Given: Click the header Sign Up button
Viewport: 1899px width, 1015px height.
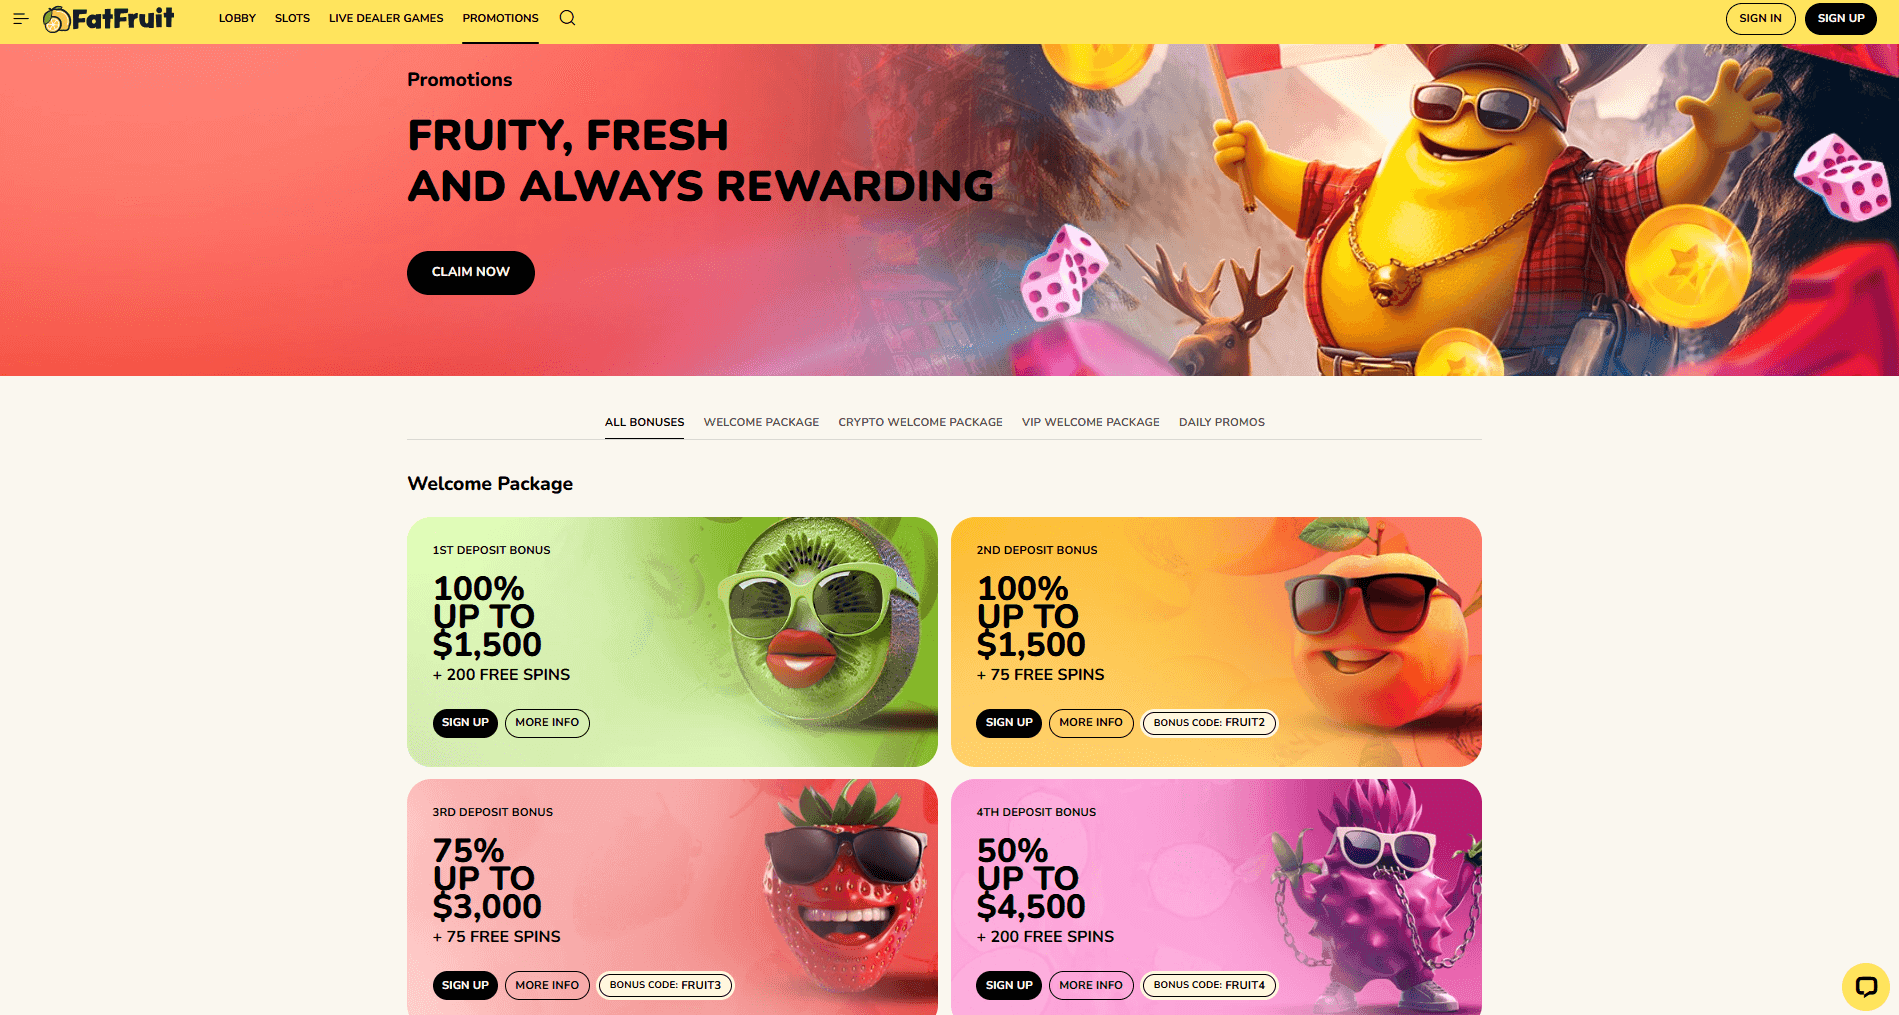Looking at the screenshot, I should click(1840, 18).
